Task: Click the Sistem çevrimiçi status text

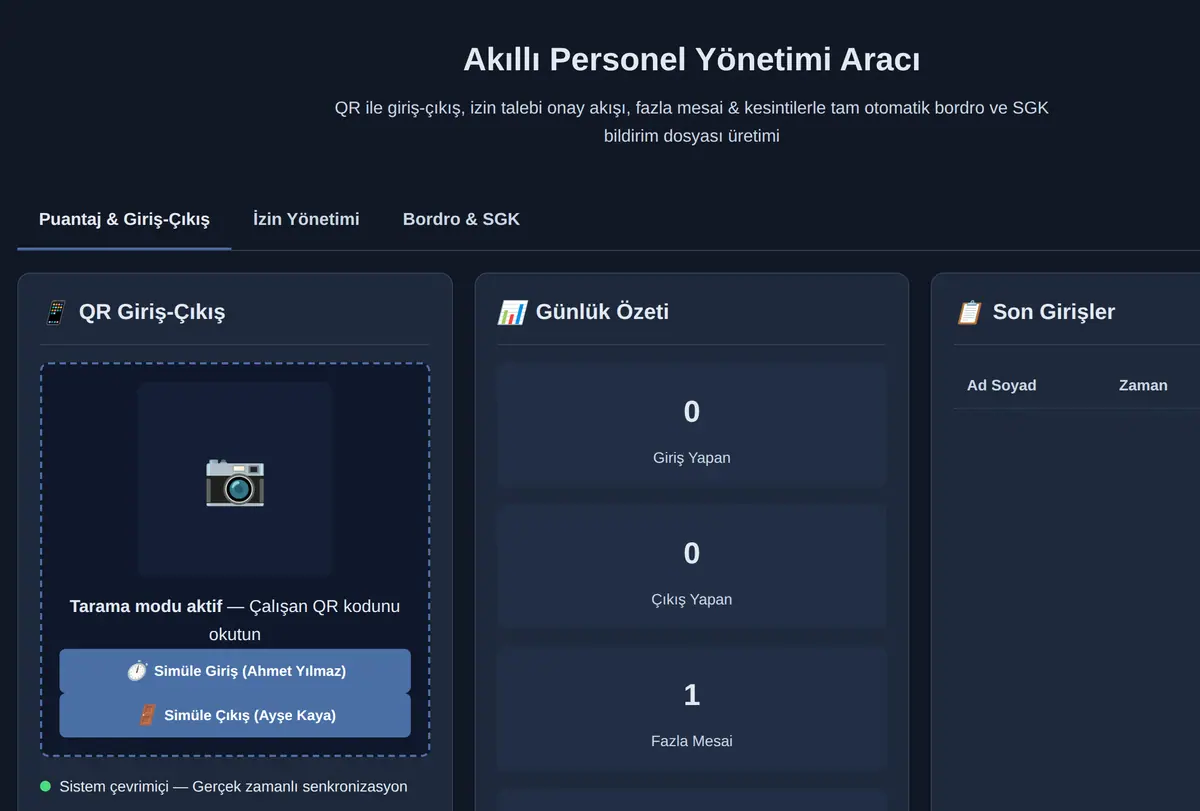Action: pyautogui.click(x=233, y=787)
